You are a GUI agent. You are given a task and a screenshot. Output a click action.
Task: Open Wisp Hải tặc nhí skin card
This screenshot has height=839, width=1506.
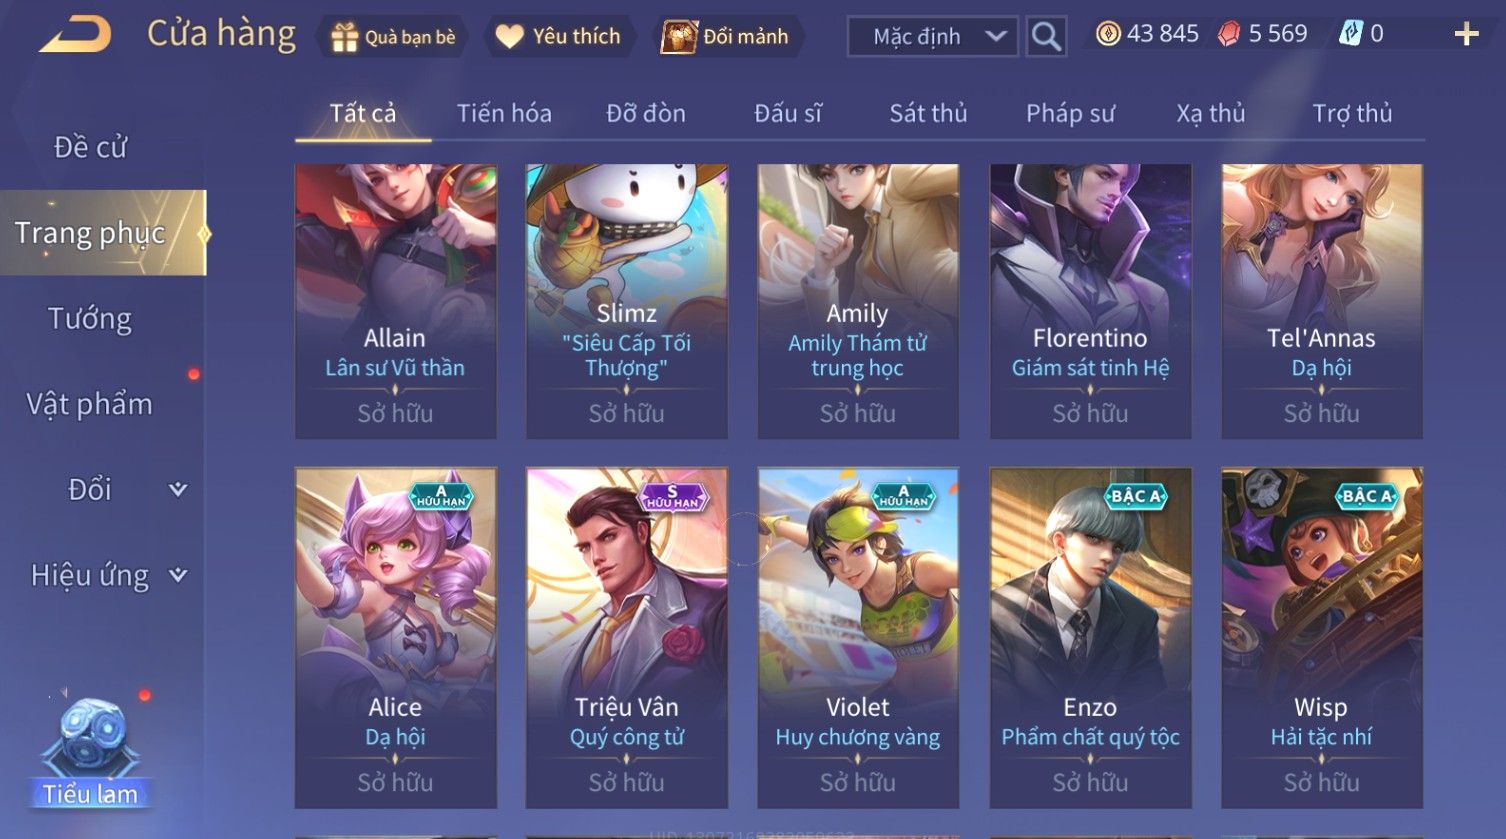pyautogui.click(x=1321, y=637)
